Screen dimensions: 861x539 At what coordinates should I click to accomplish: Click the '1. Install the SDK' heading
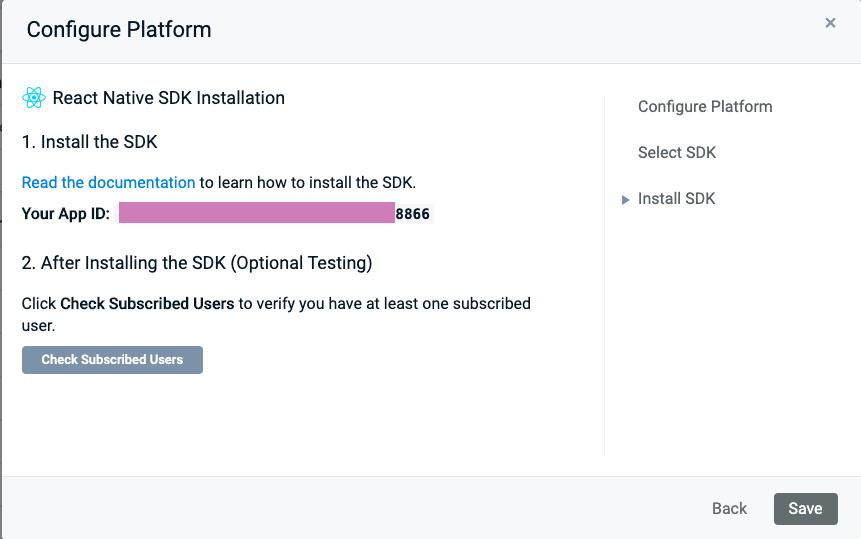(89, 142)
